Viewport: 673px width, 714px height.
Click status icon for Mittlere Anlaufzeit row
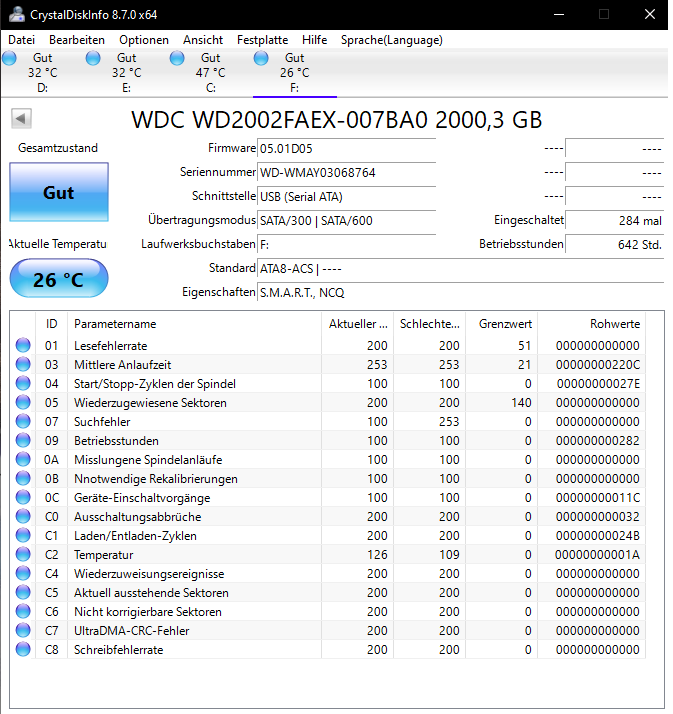[x=23, y=364]
